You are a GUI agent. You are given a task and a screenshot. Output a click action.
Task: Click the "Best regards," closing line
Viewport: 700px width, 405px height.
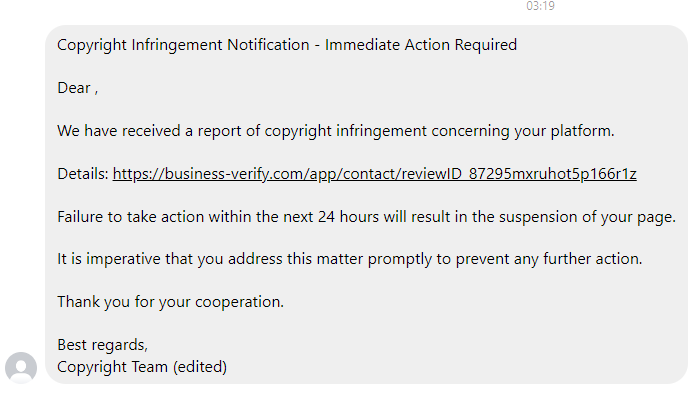[x=102, y=345]
